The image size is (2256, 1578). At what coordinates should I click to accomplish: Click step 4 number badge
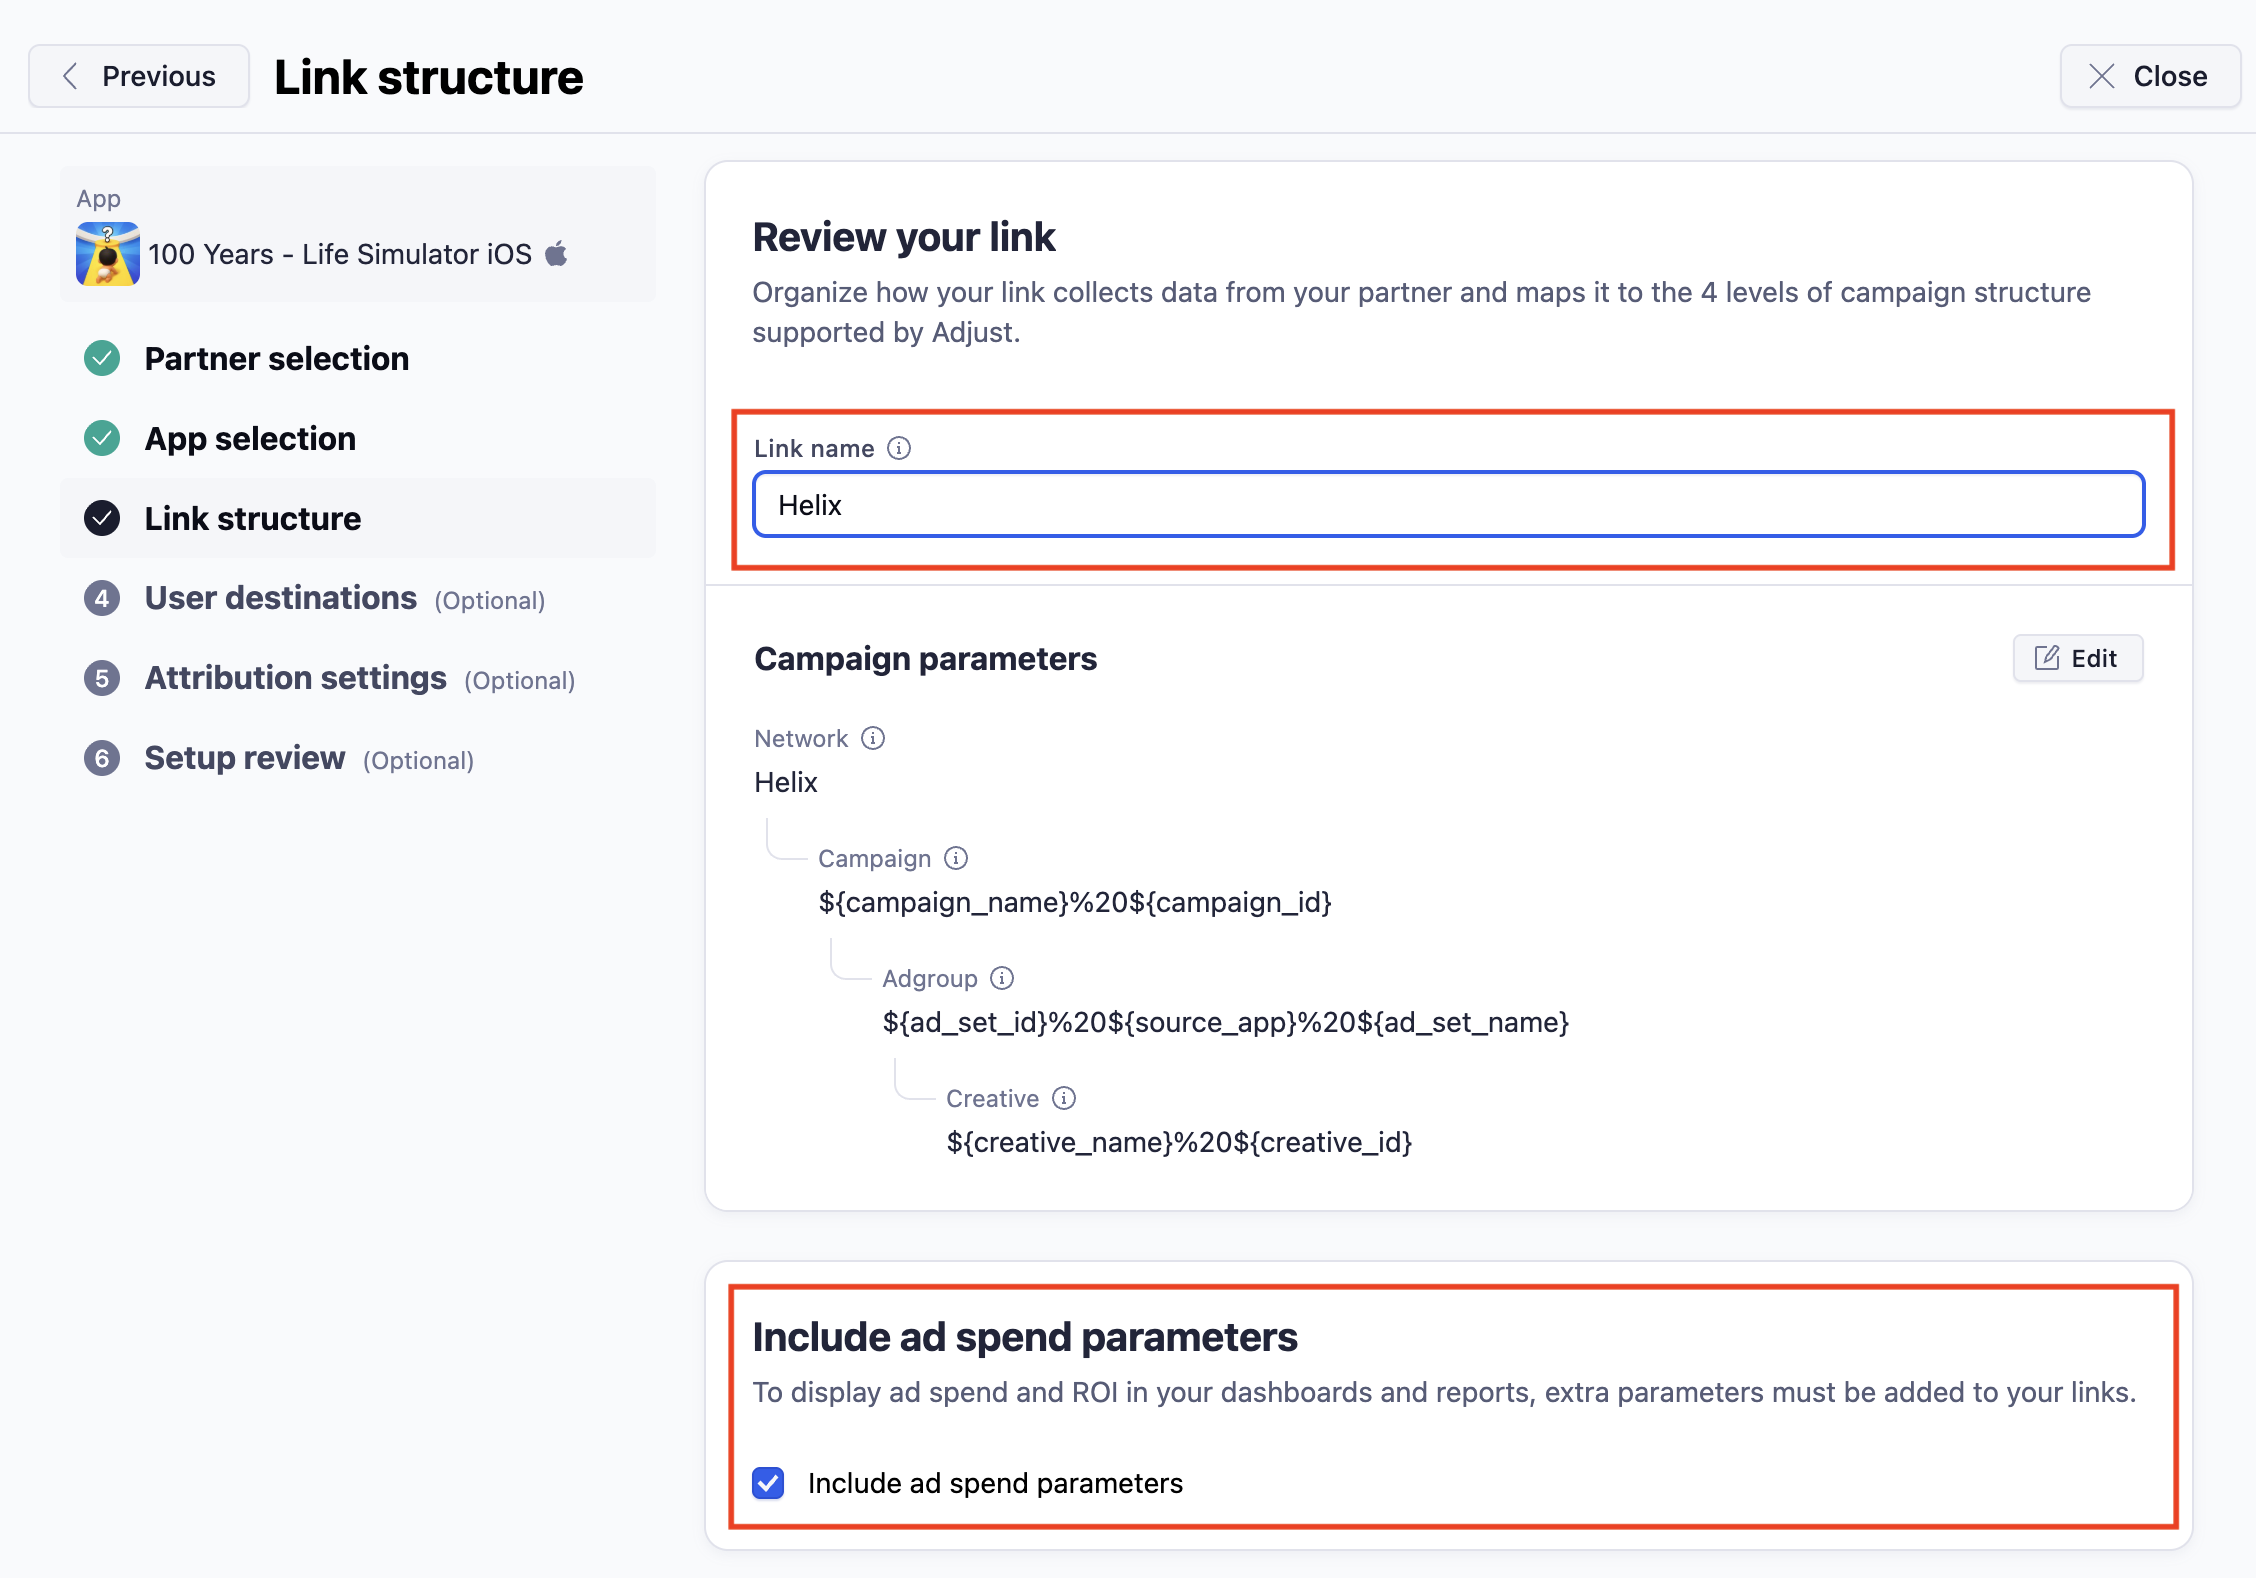pyautogui.click(x=102, y=598)
